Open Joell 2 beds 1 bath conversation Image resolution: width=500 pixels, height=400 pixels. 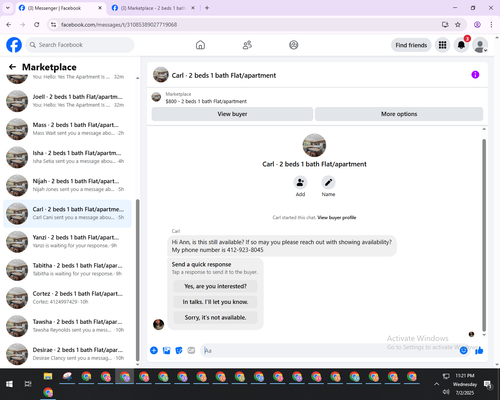68,101
